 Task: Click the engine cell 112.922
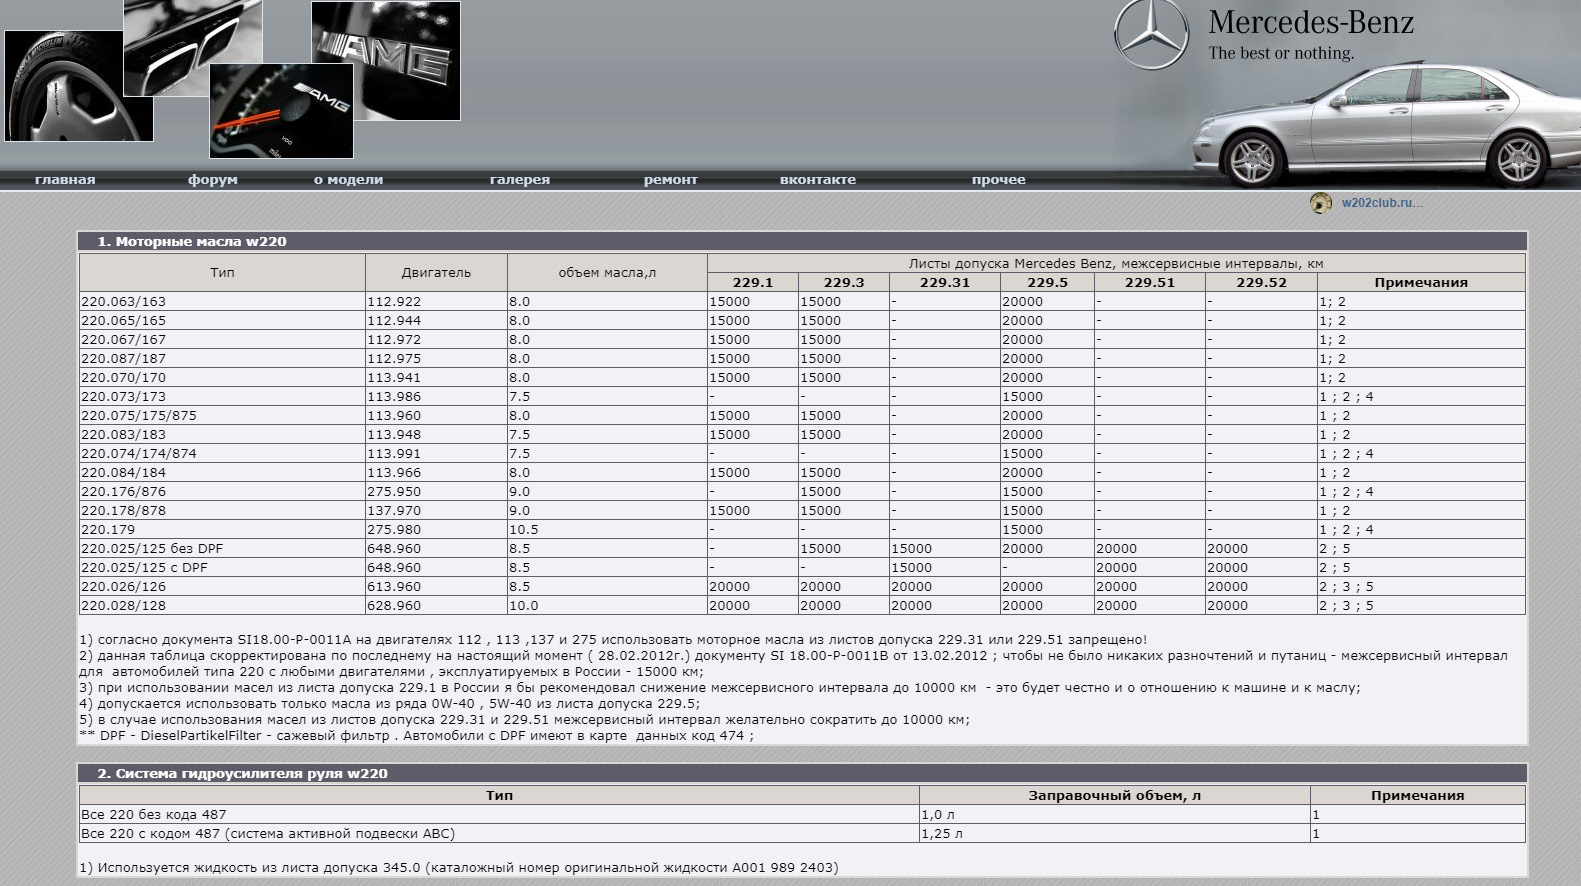coord(436,302)
